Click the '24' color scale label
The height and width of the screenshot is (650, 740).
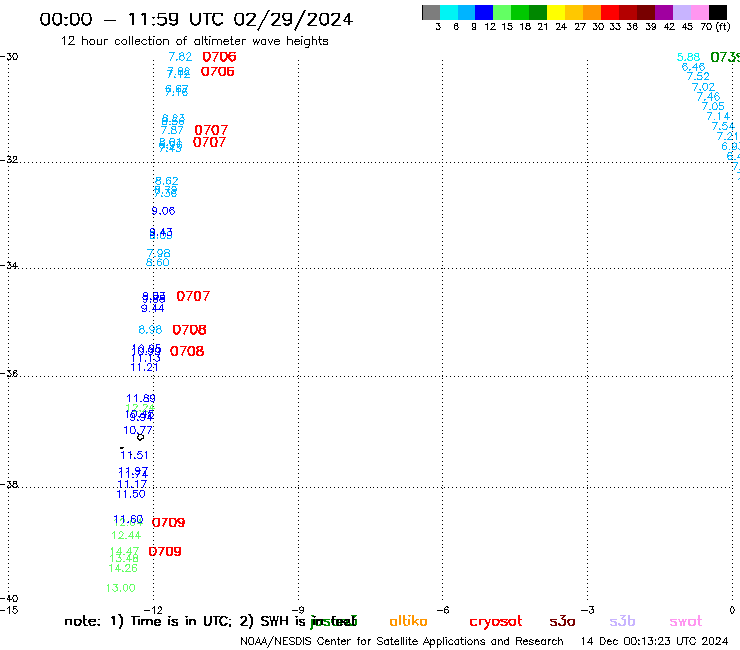tap(561, 27)
